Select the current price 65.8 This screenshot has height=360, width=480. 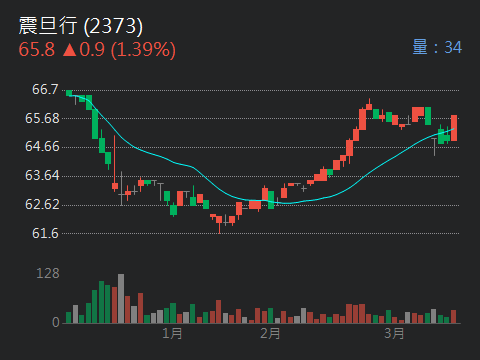tap(37, 49)
